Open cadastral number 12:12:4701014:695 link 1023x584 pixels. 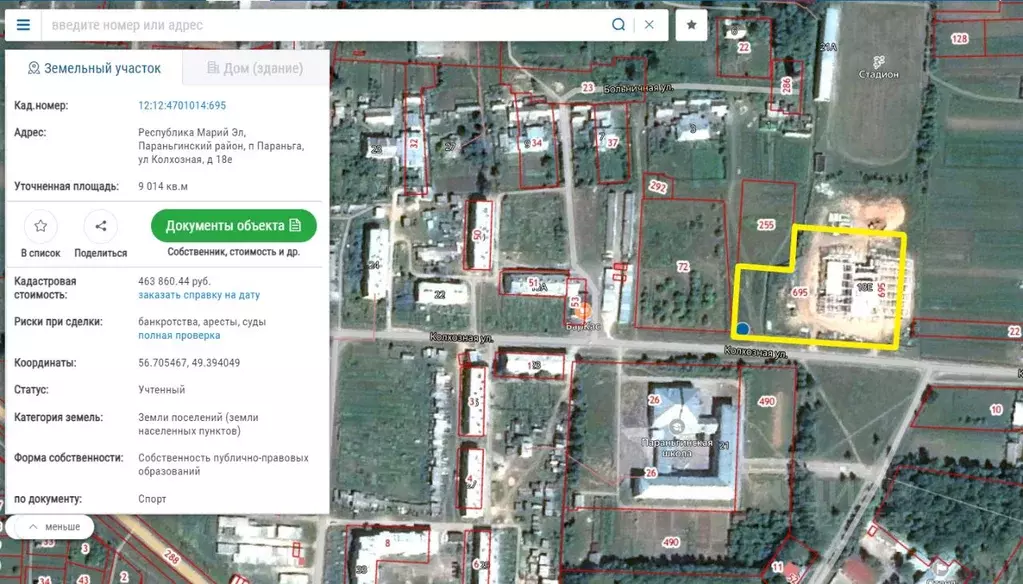pyautogui.click(x=182, y=105)
